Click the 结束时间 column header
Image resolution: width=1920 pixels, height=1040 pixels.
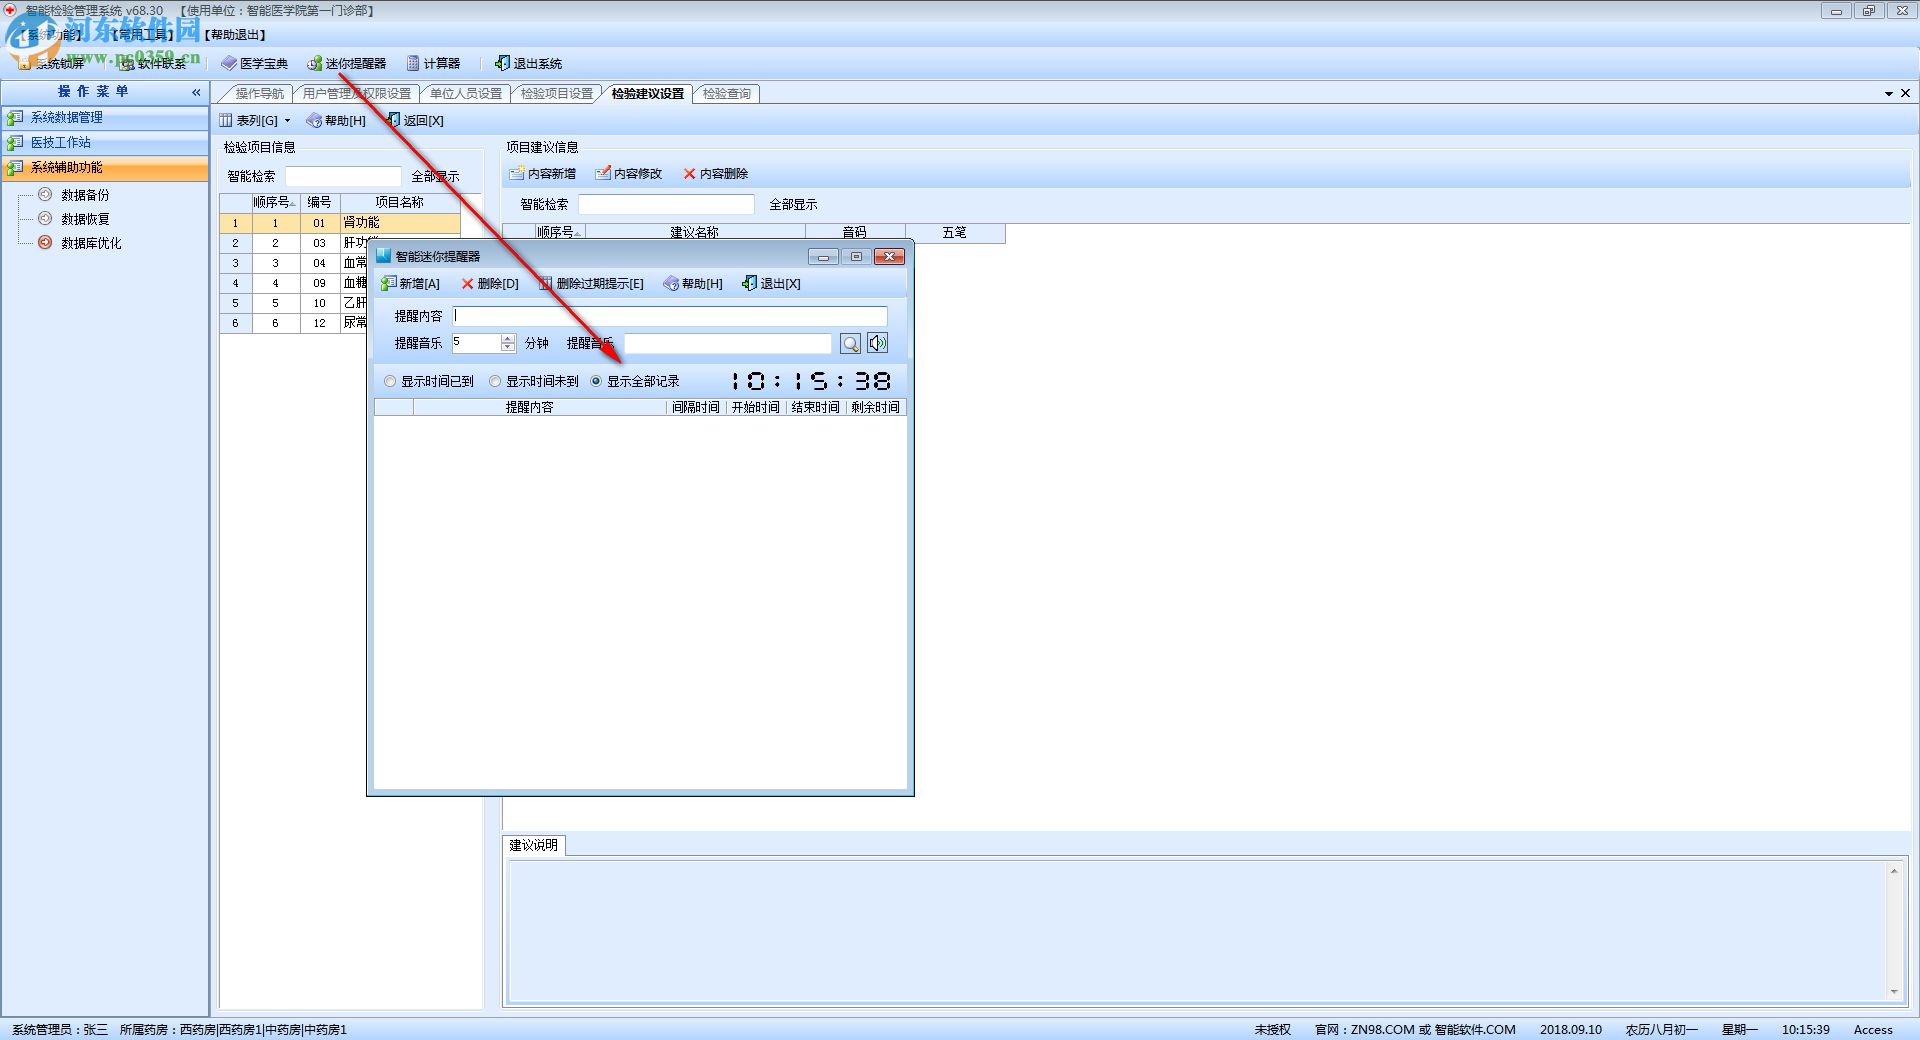816,408
